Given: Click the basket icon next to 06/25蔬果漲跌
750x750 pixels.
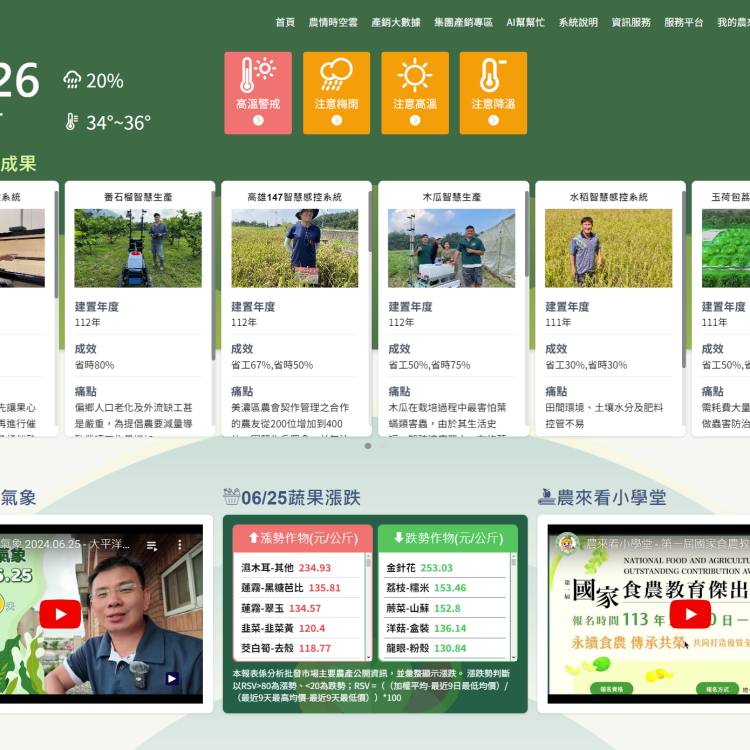Looking at the screenshot, I should tap(232, 496).
